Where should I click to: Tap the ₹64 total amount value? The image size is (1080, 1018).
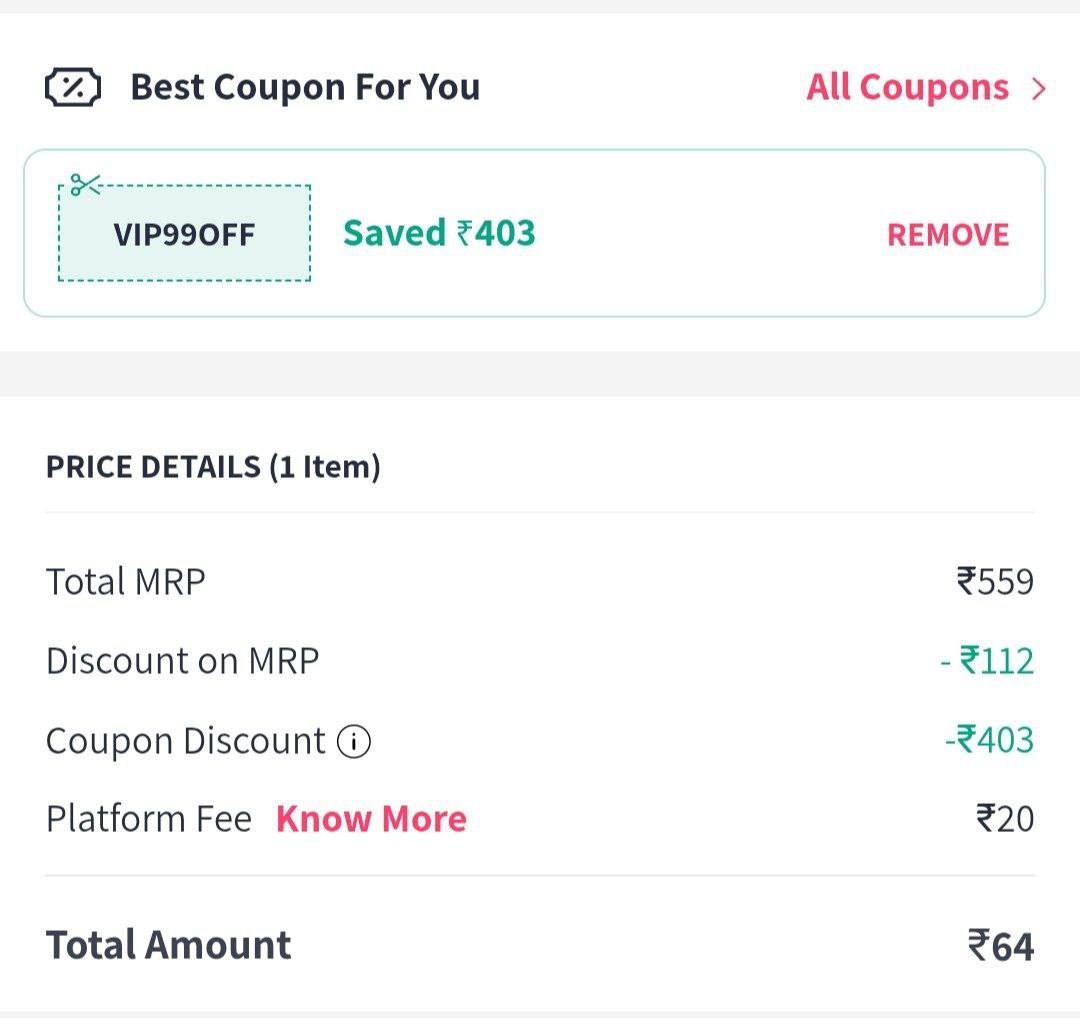click(1001, 946)
